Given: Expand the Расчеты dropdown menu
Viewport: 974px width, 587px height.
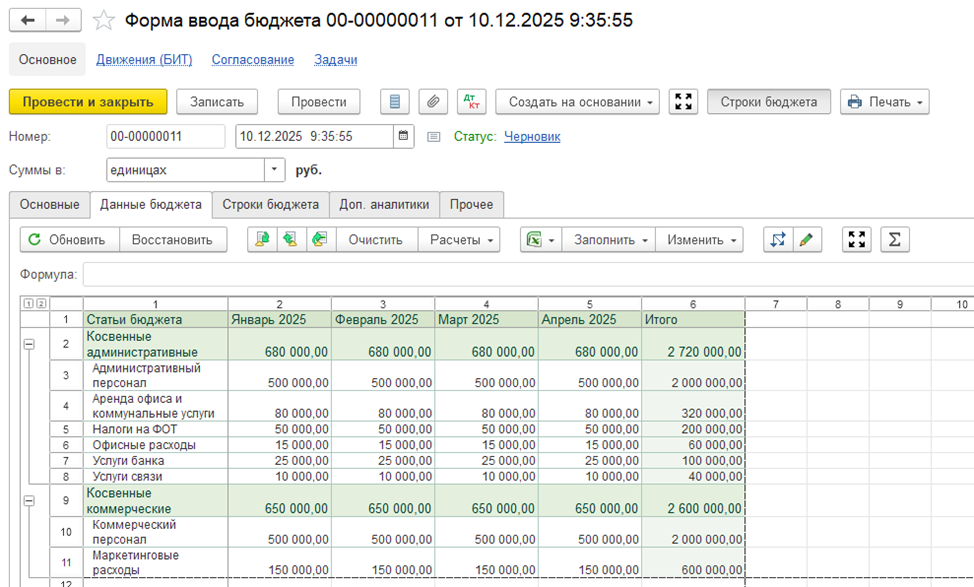Looking at the screenshot, I should [463, 240].
